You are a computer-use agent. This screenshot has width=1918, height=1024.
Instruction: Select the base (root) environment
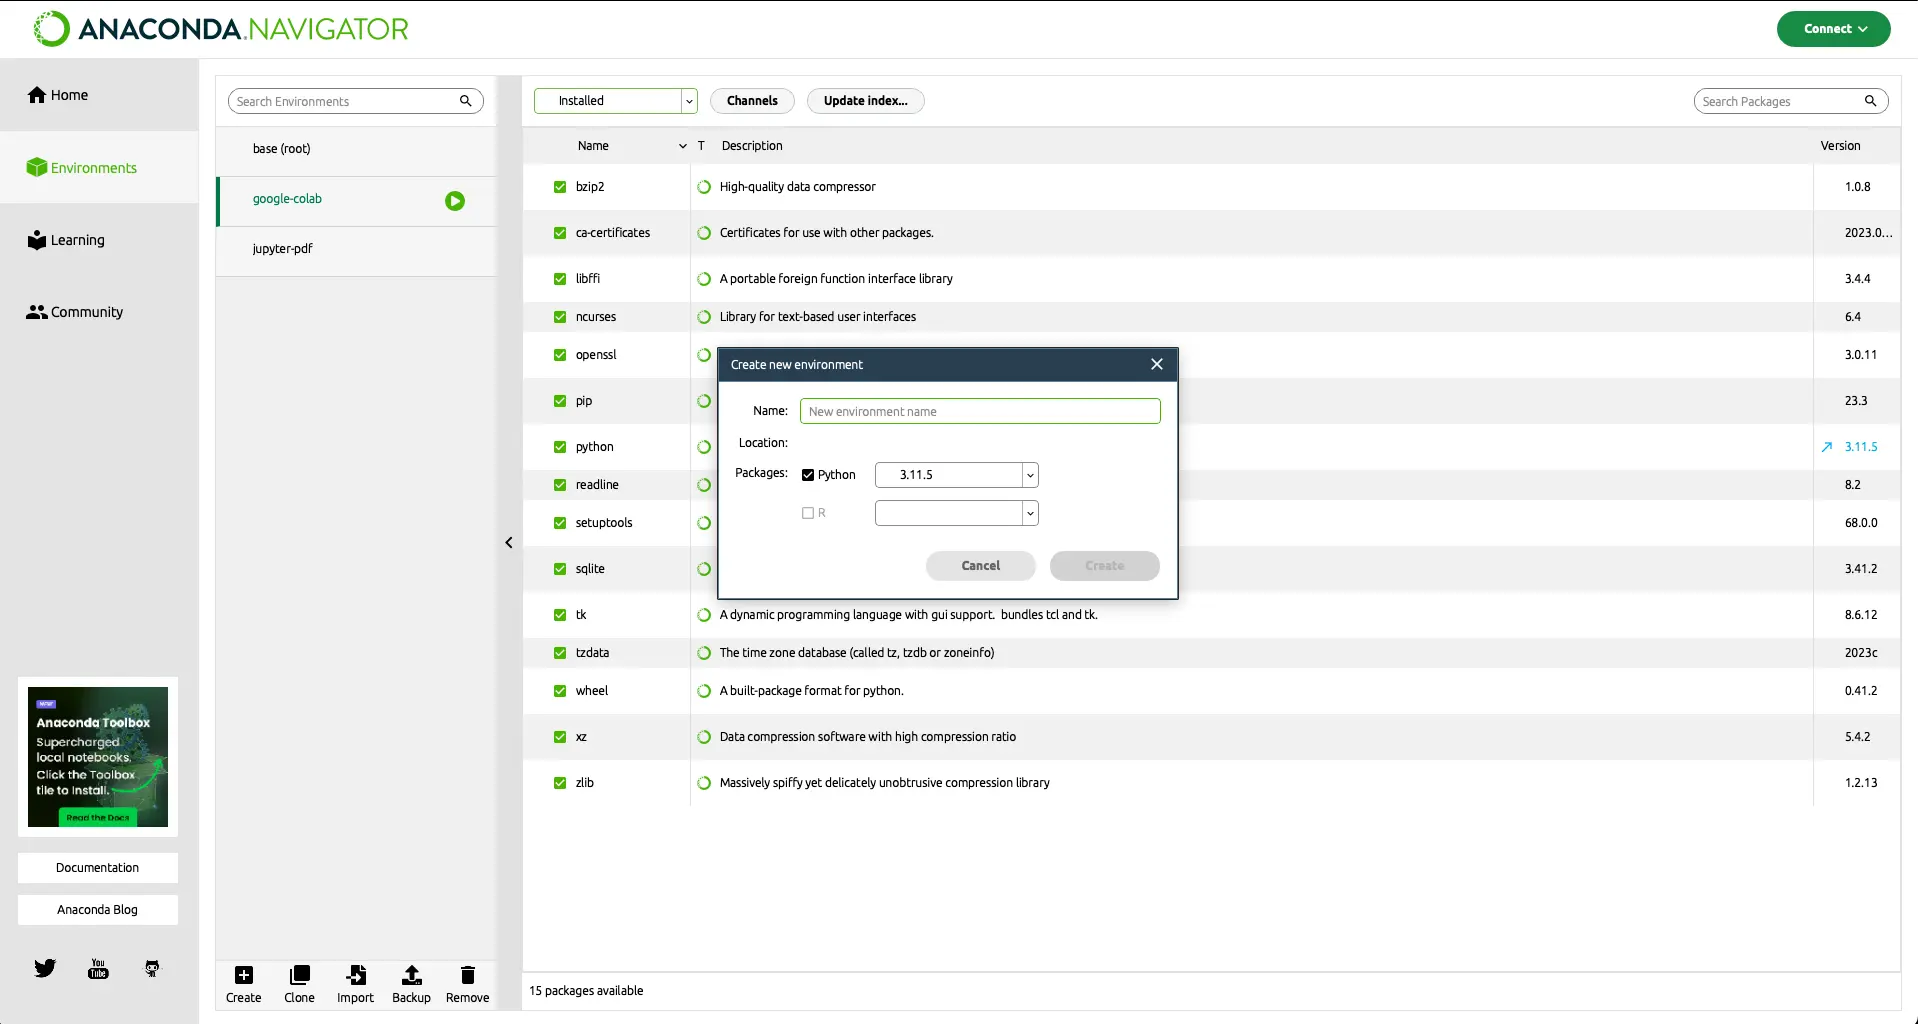click(x=356, y=149)
